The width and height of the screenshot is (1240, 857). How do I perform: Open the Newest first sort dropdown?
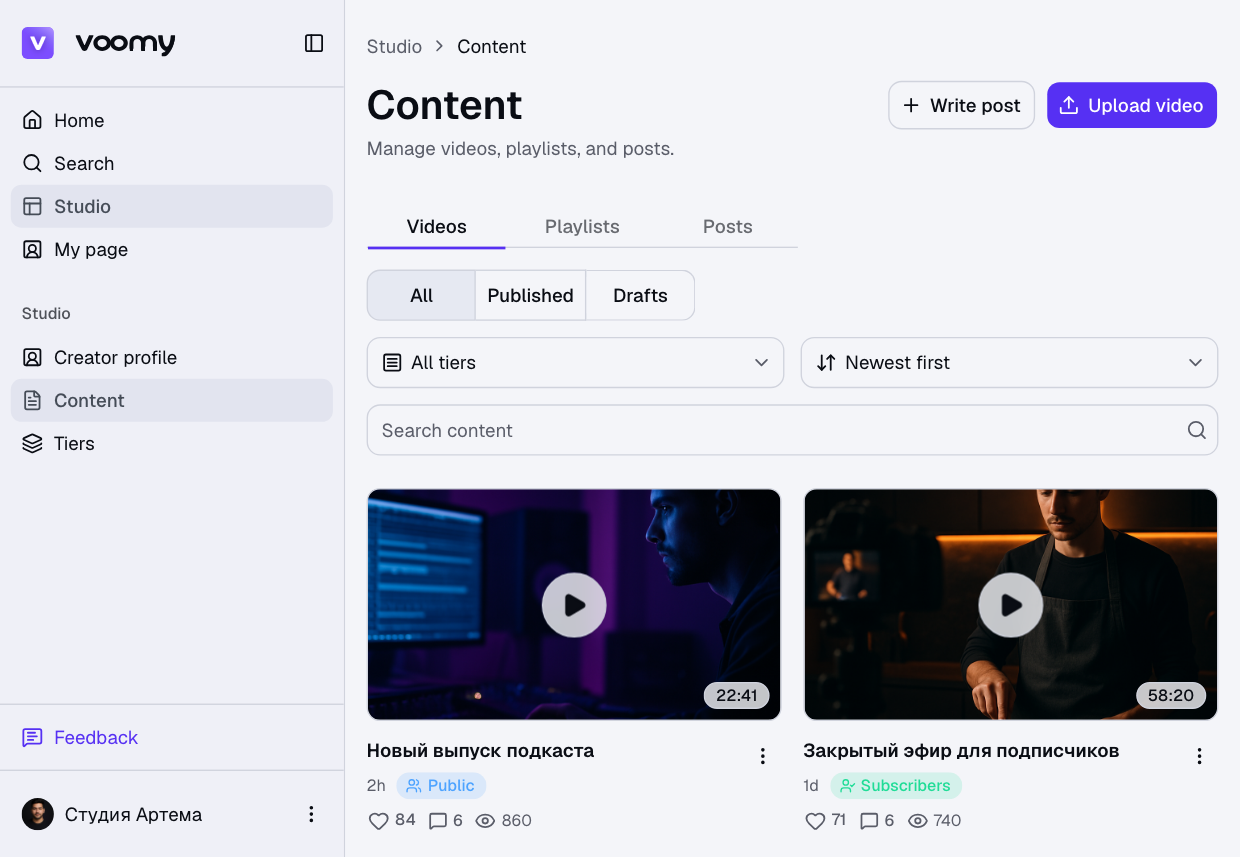pos(1009,362)
